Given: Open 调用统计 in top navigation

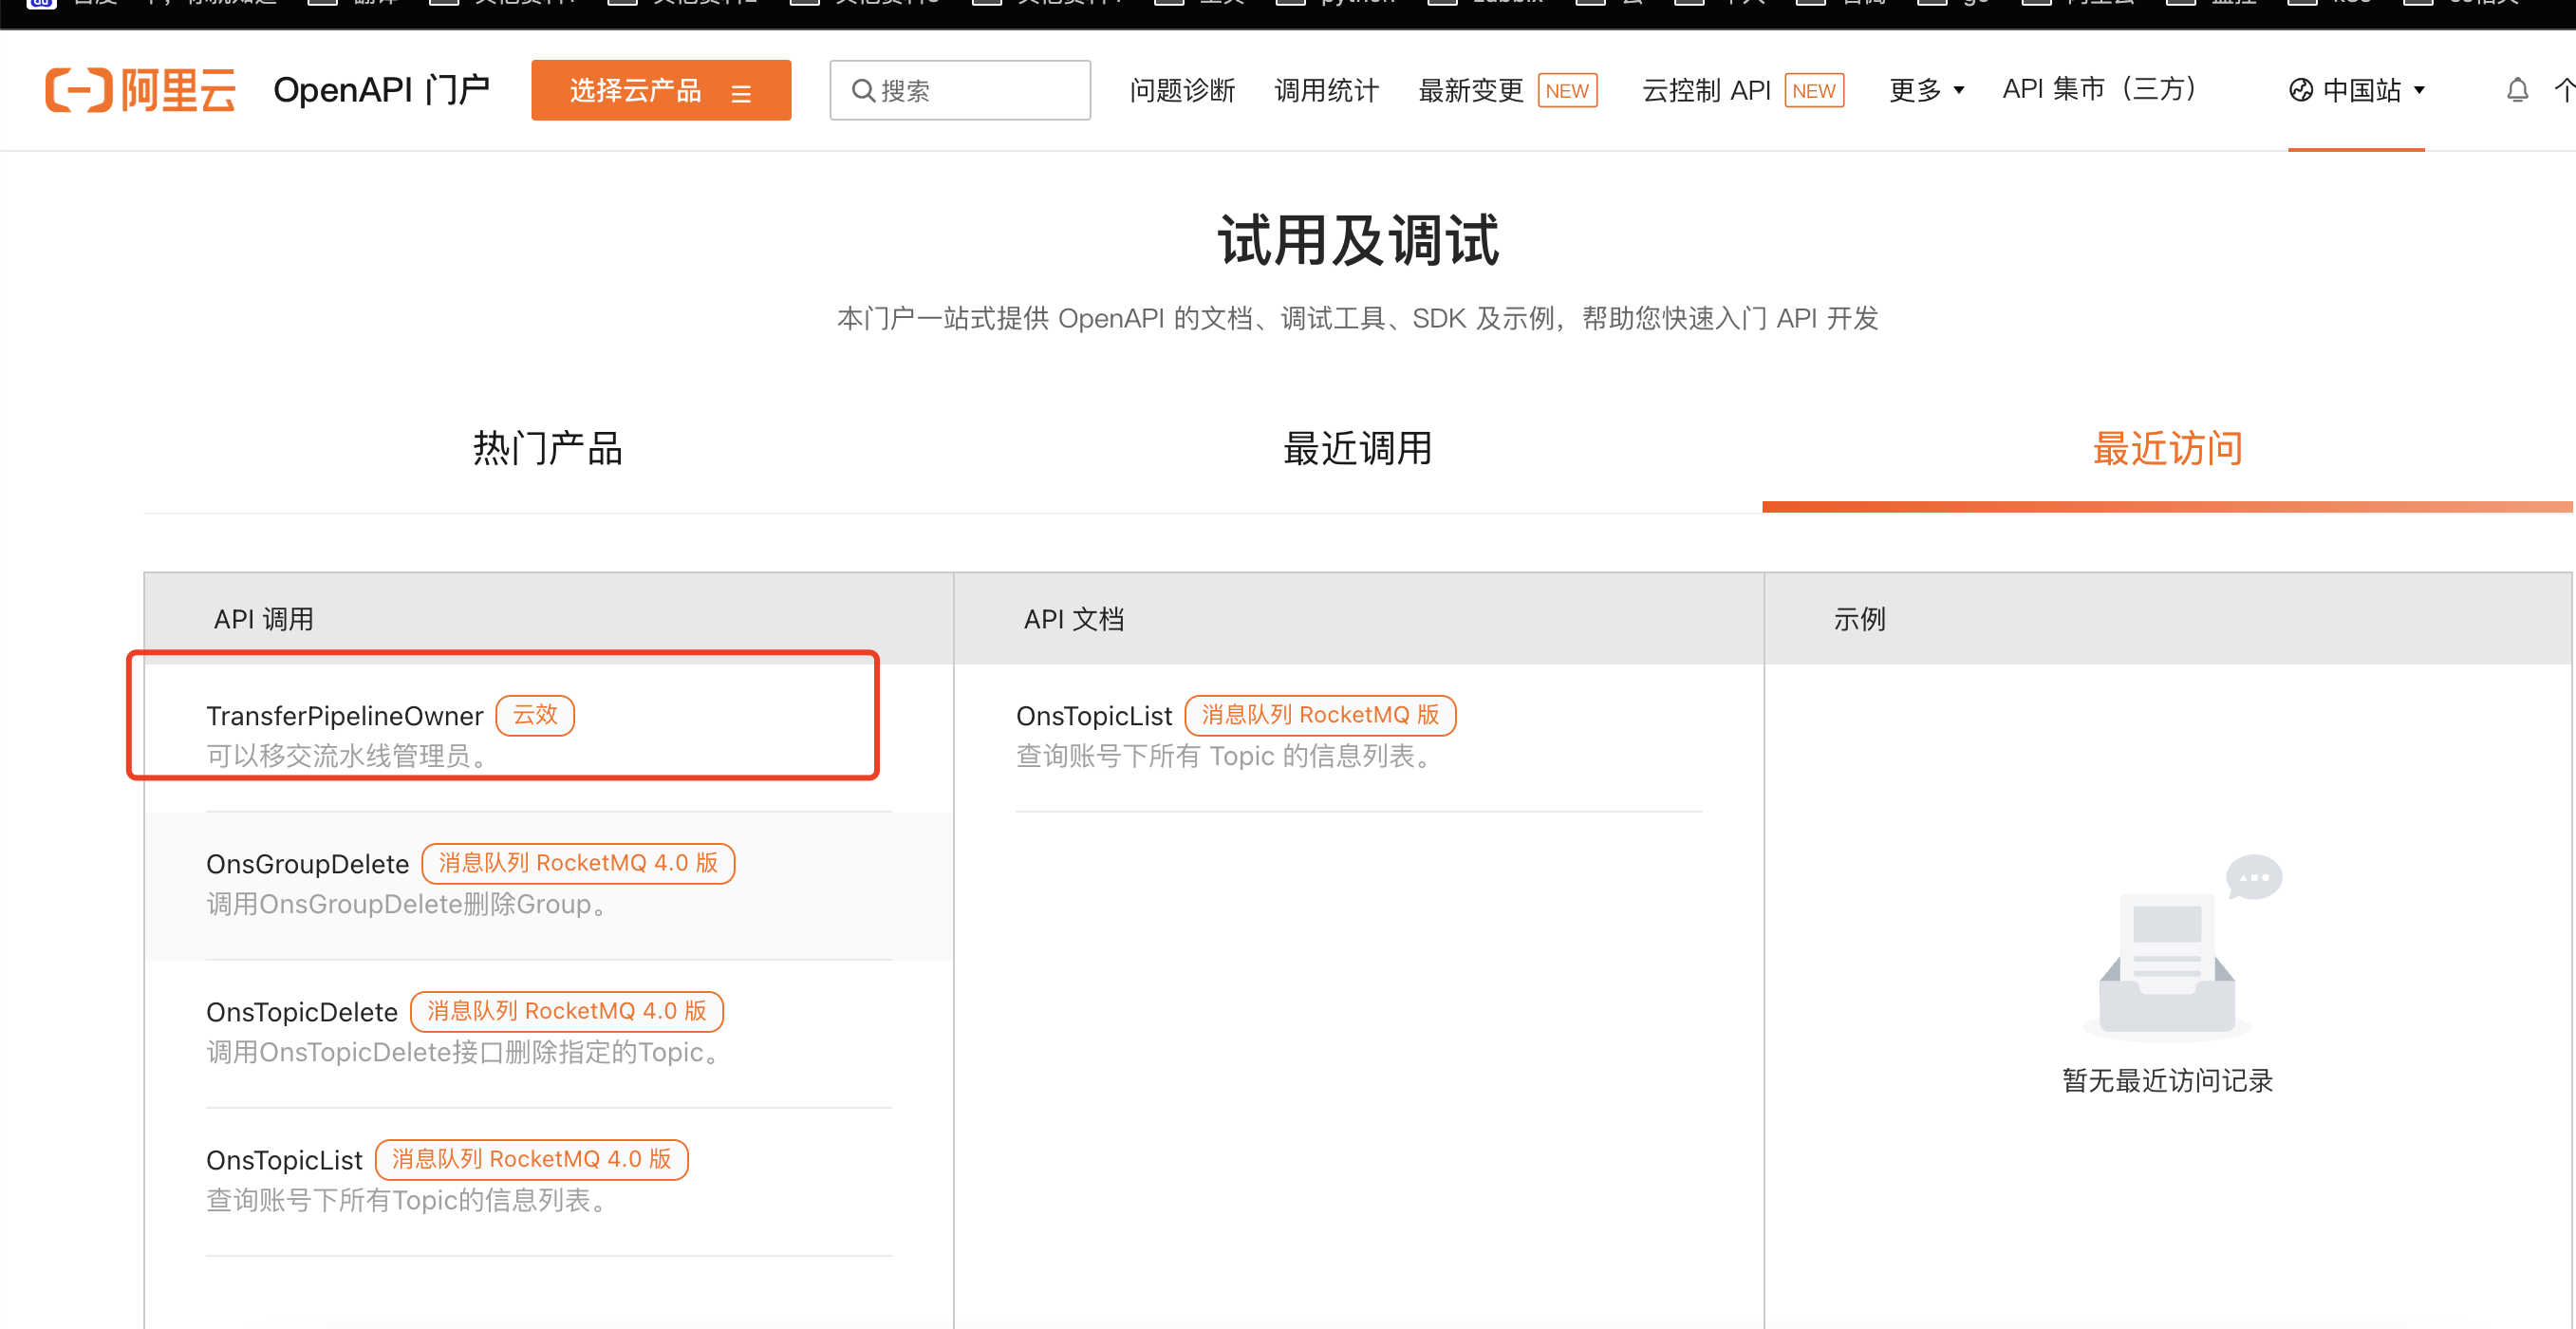Looking at the screenshot, I should tap(1326, 90).
